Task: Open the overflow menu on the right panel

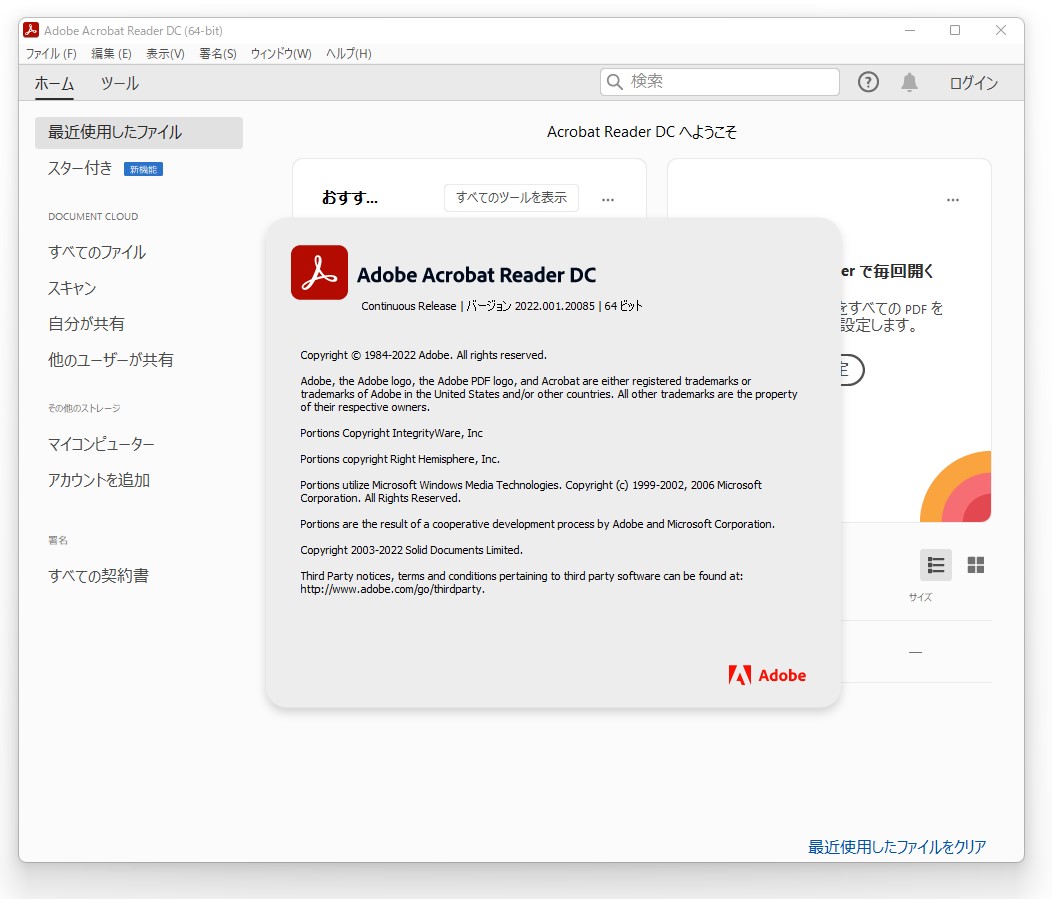Action: click(x=953, y=200)
